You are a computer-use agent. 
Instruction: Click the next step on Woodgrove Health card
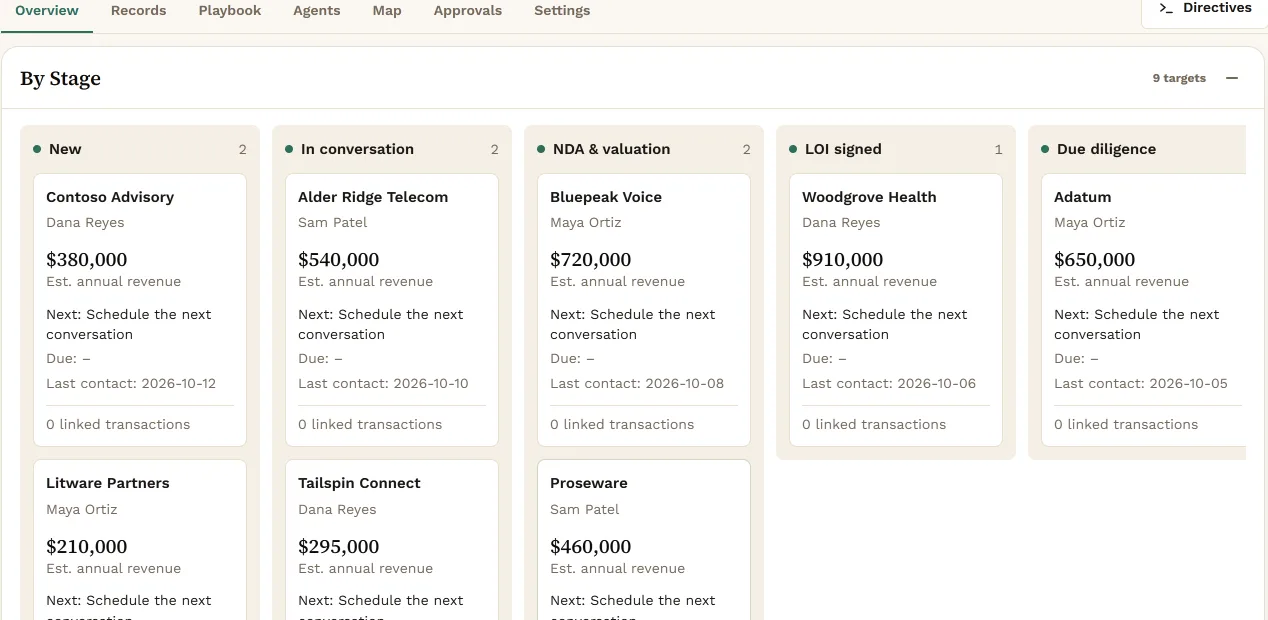885,324
